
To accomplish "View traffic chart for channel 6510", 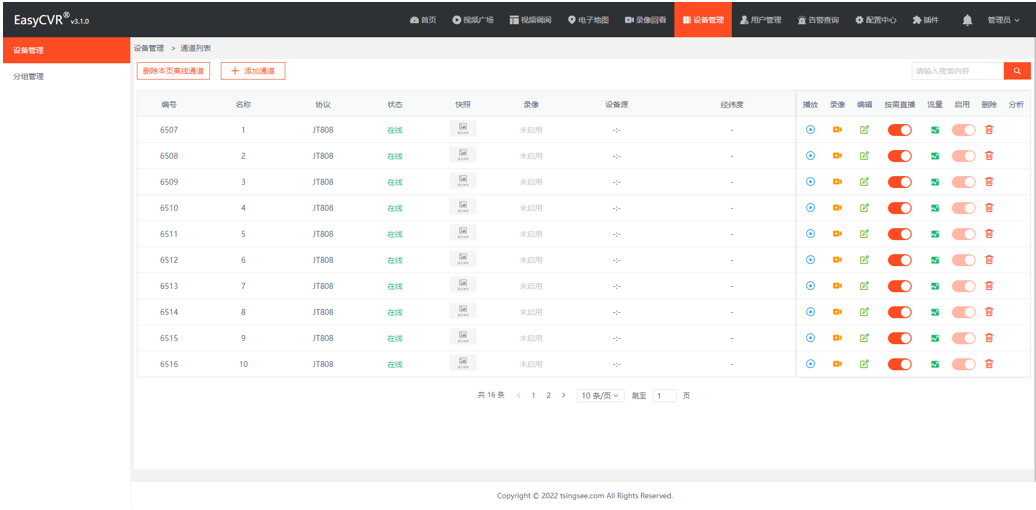I will coord(935,208).
